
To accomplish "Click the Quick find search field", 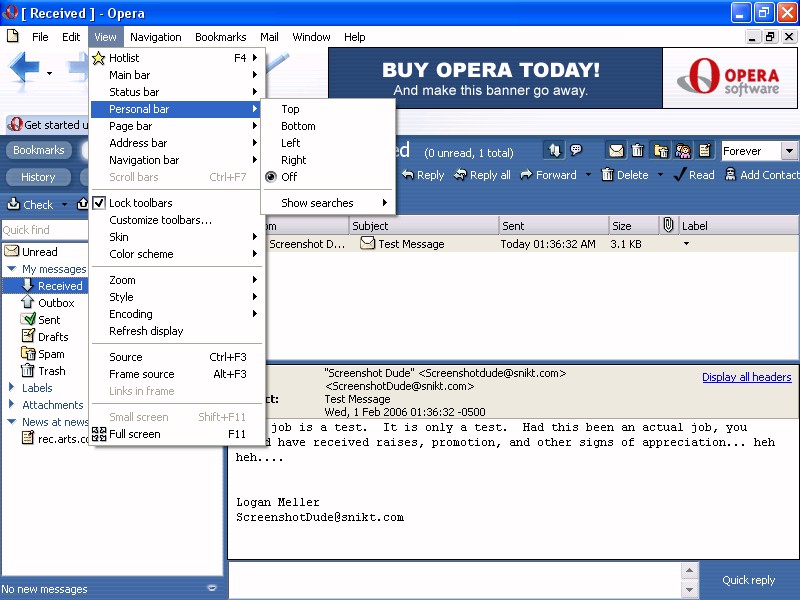I will (40, 230).
